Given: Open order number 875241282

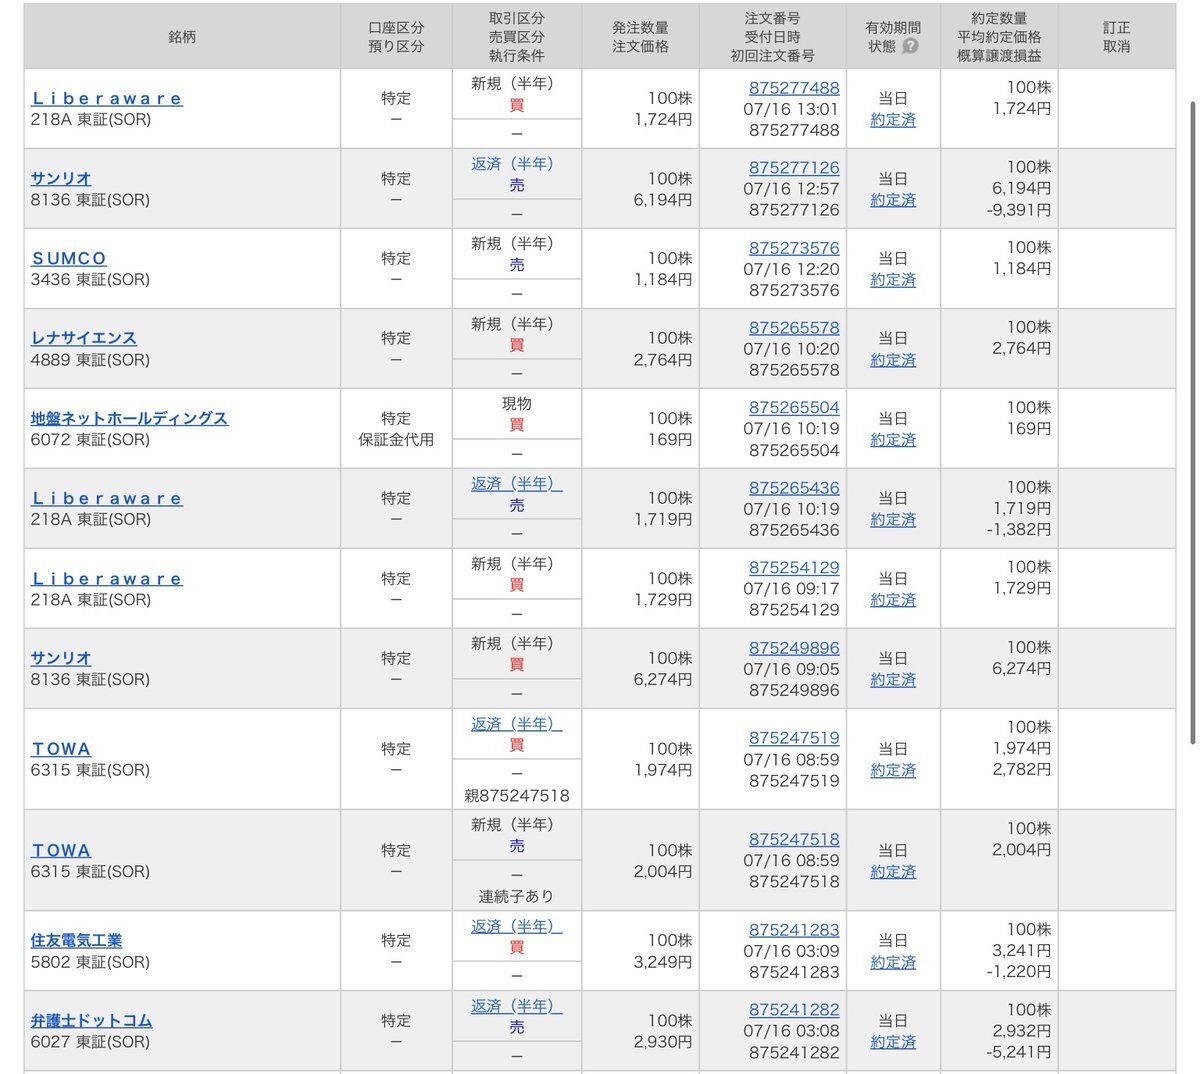Looking at the screenshot, I should [x=794, y=1010].
